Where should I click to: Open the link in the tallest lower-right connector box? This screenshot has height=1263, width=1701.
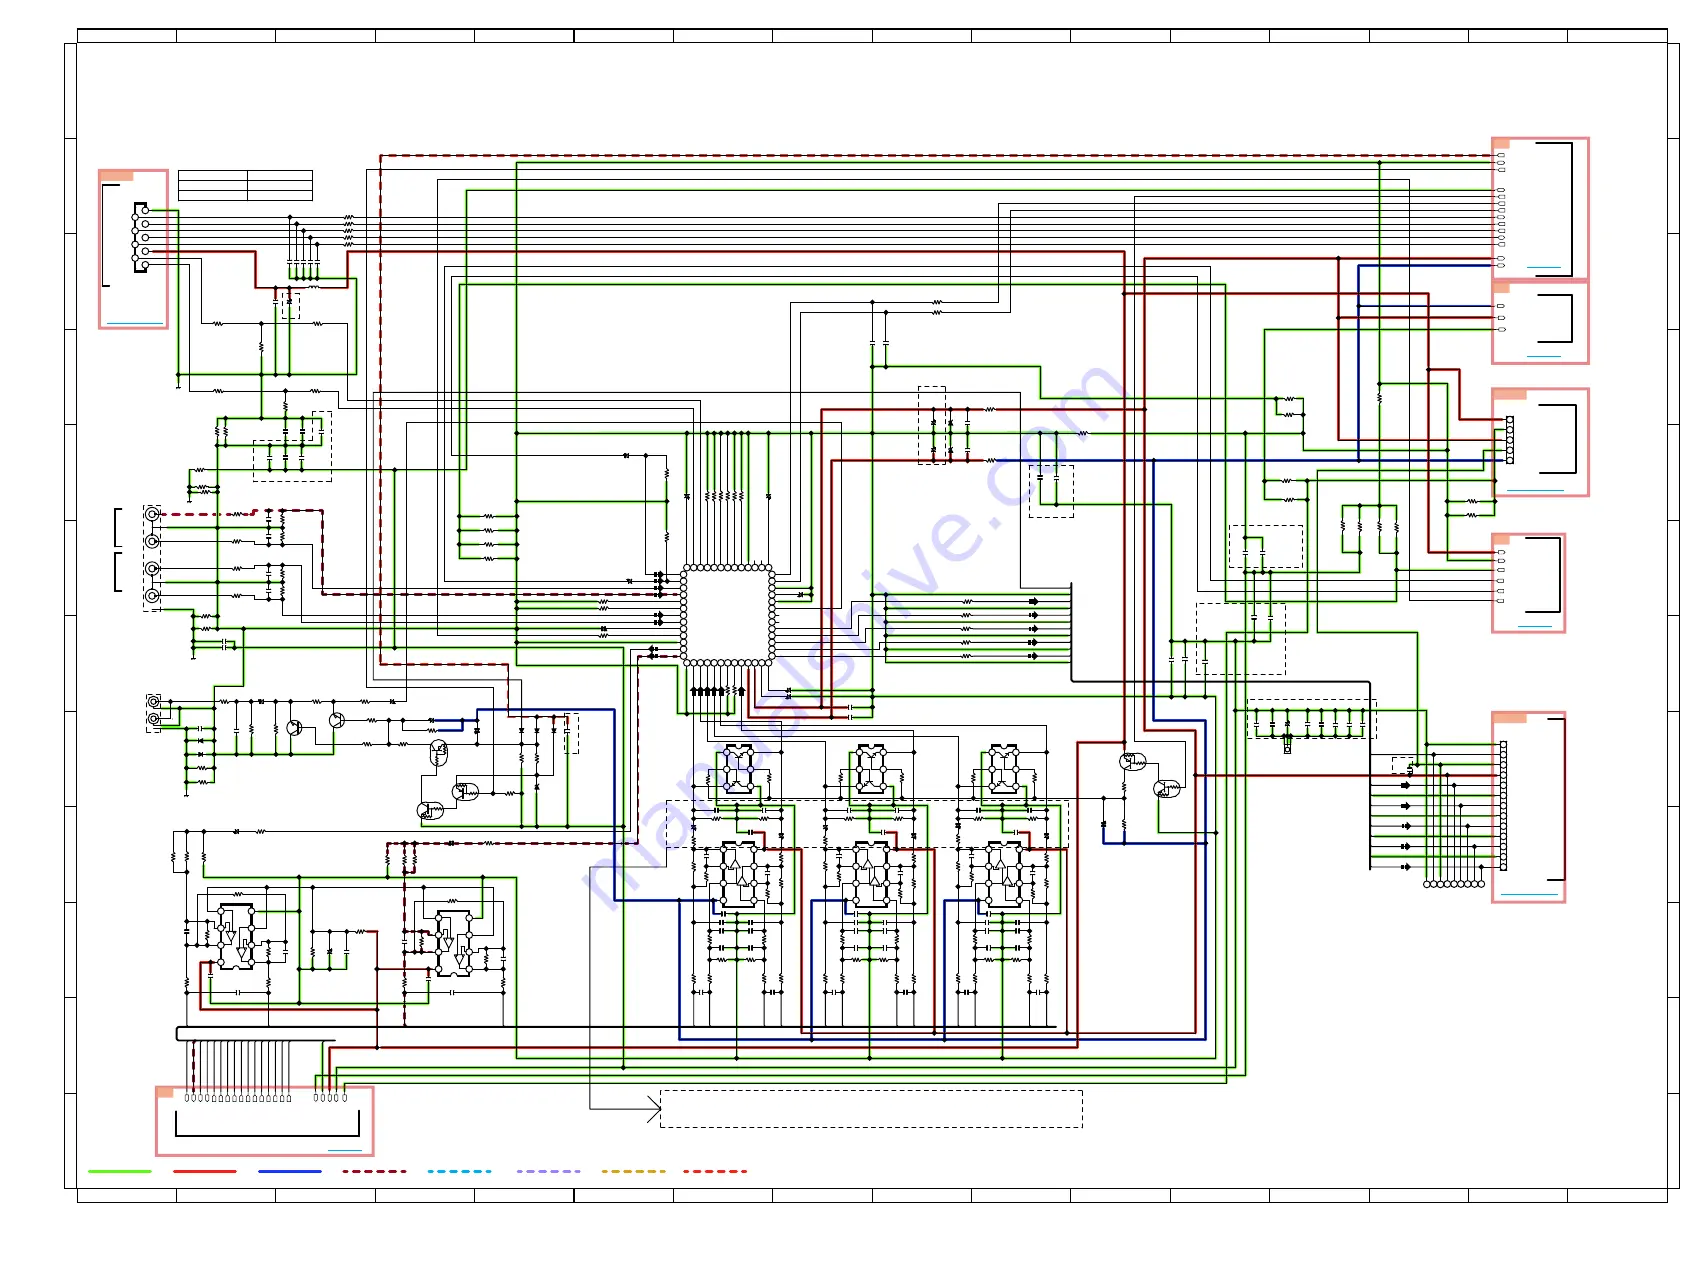(x=1529, y=894)
